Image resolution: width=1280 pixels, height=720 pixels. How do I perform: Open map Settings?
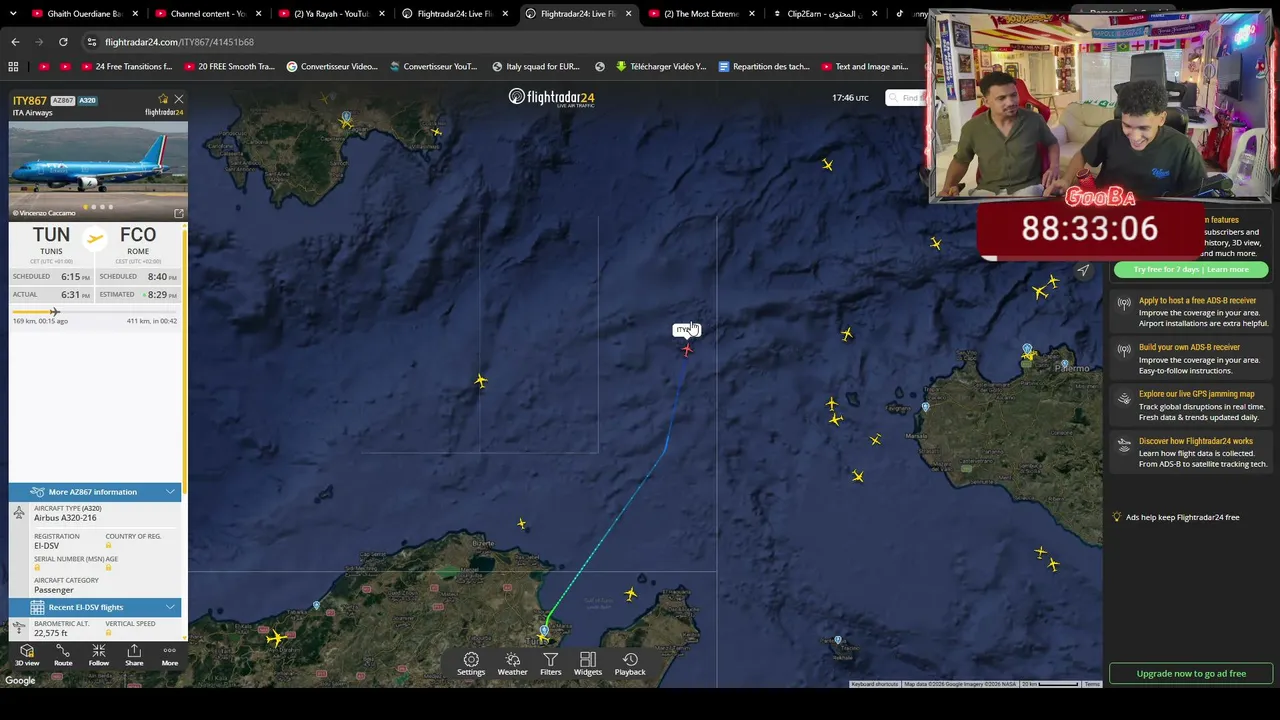coord(471,664)
